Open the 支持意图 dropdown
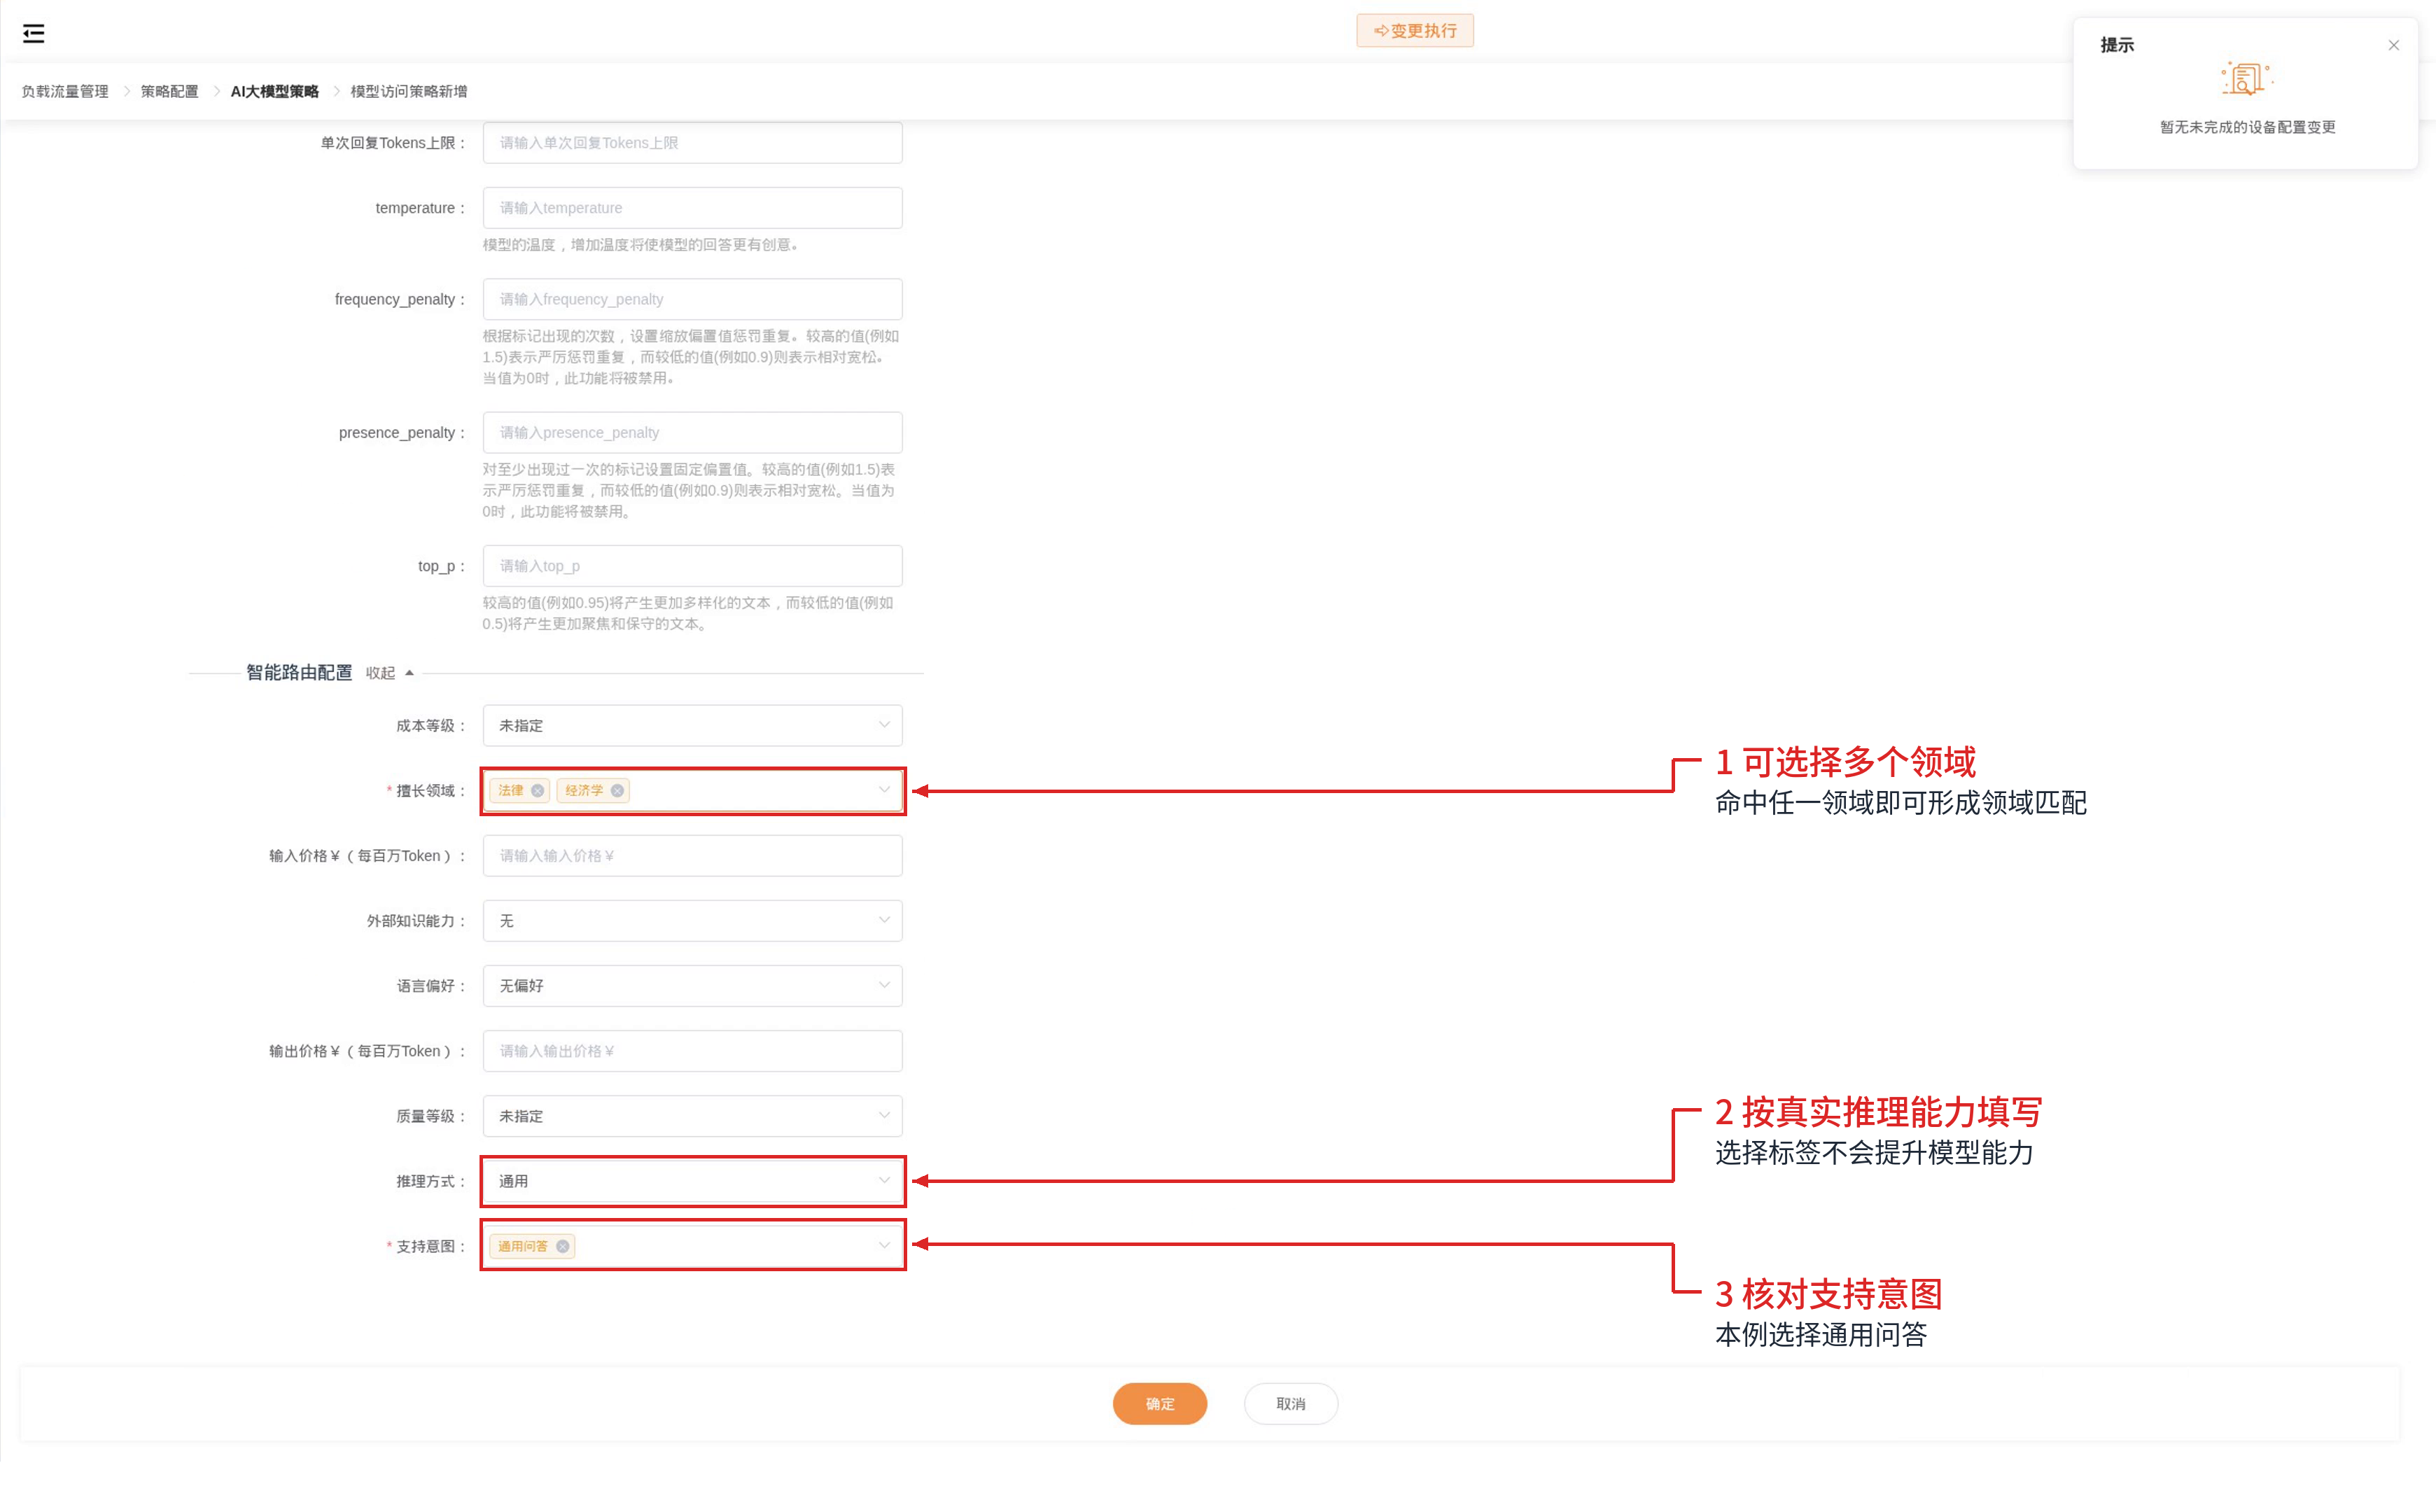The width and height of the screenshot is (2436, 1512). click(692, 1246)
